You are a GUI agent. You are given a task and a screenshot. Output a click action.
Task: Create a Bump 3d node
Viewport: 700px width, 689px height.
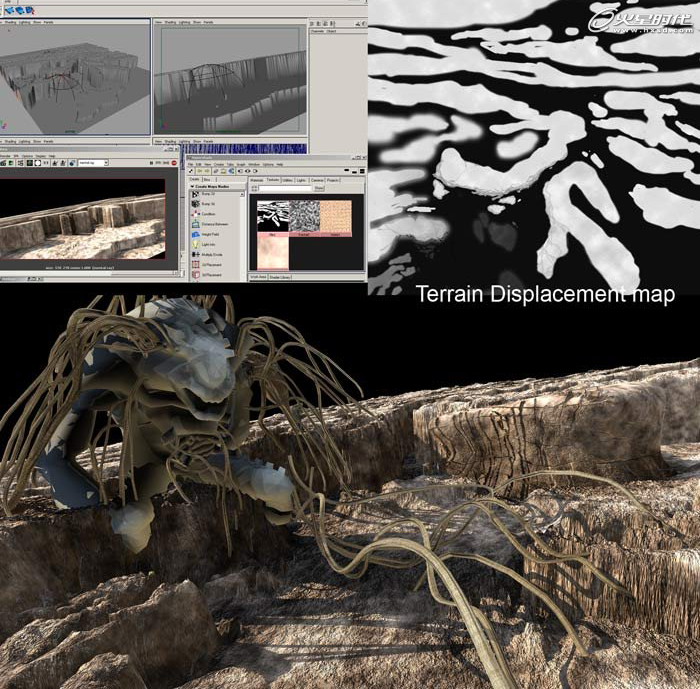pos(205,204)
